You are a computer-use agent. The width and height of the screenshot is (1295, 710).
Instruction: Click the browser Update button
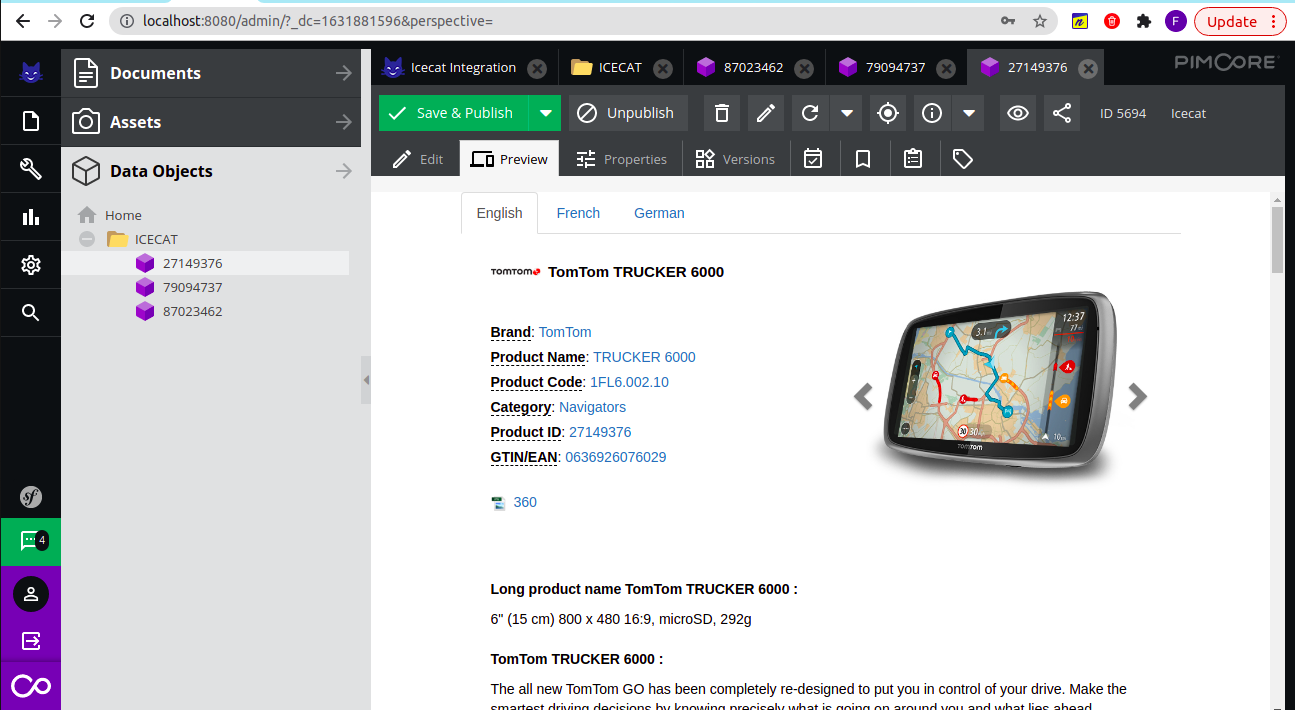[1239, 21]
